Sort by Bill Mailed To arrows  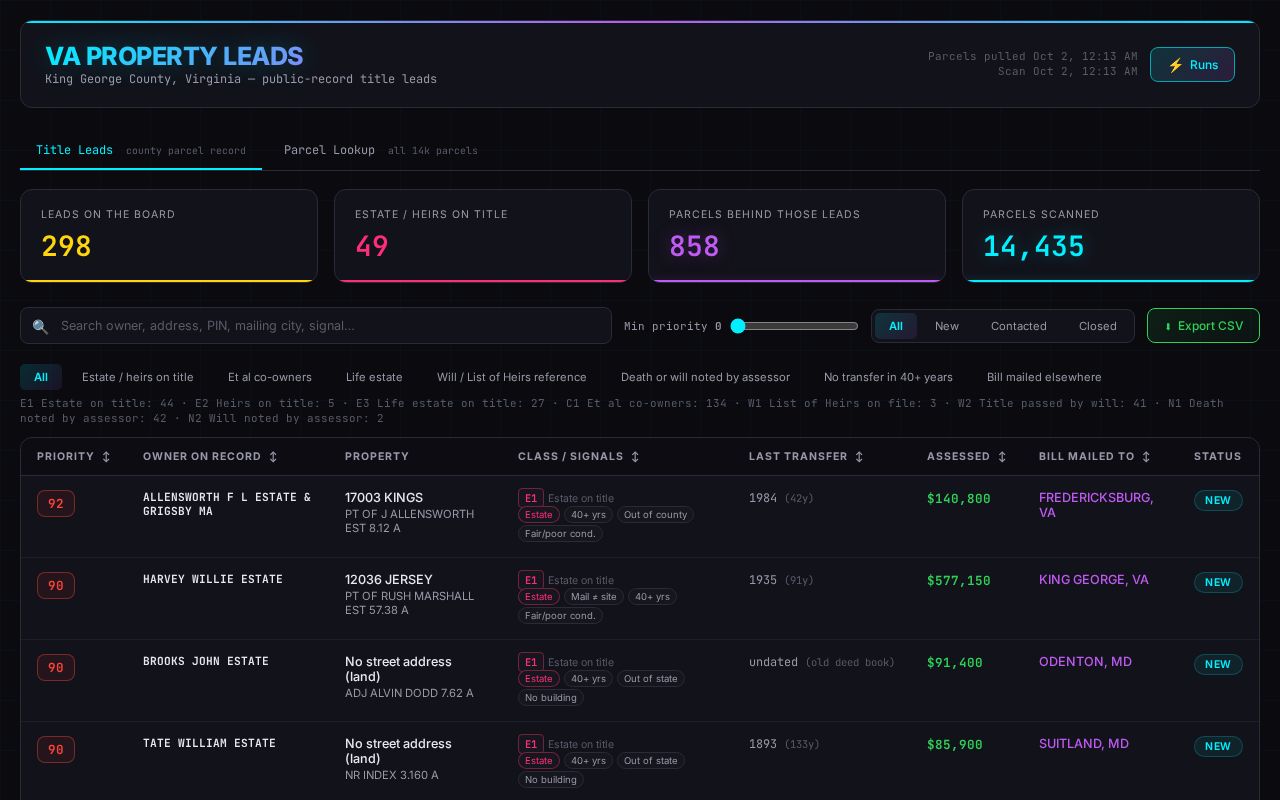coord(1146,457)
